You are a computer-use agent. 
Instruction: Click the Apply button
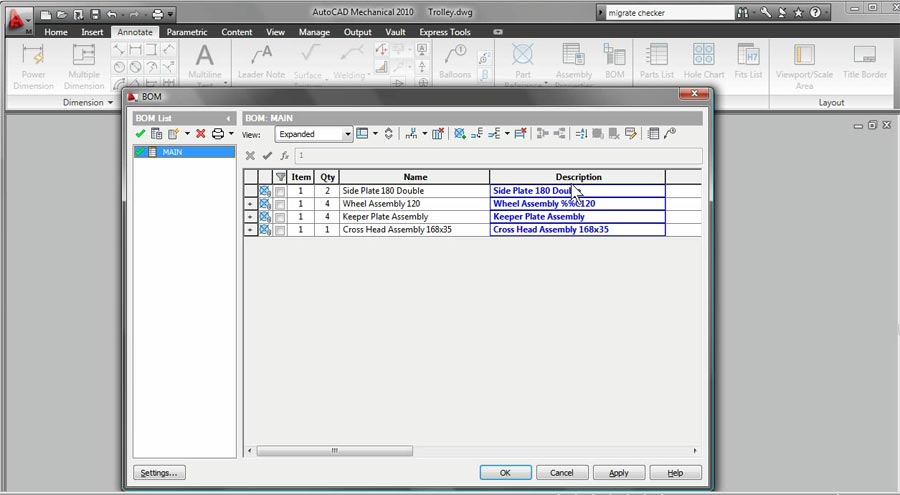pyautogui.click(x=619, y=473)
